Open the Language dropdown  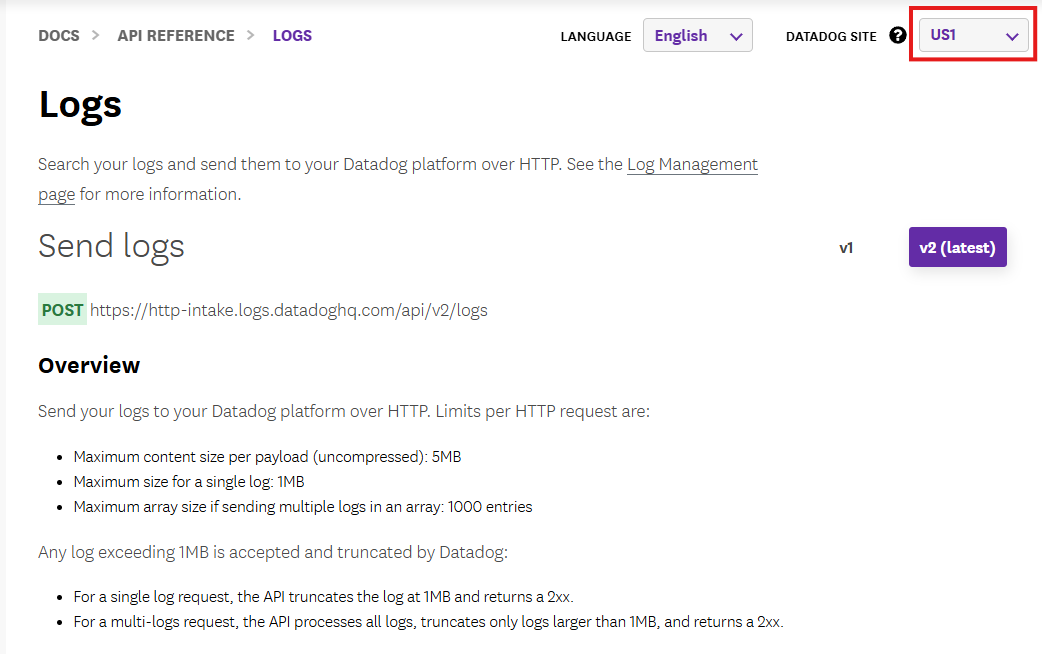tap(697, 35)
